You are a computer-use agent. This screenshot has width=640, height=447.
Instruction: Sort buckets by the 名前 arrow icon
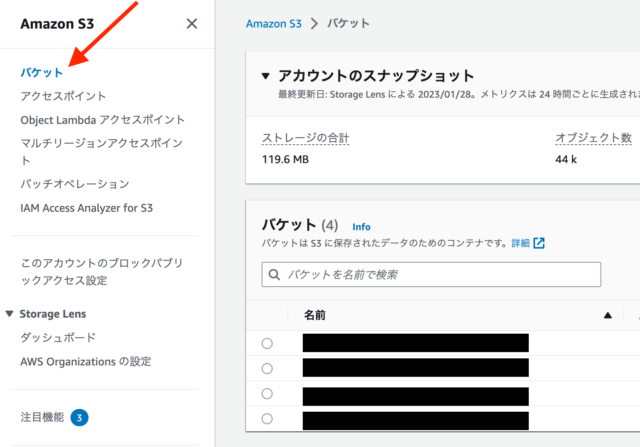(x=607, y=315)
